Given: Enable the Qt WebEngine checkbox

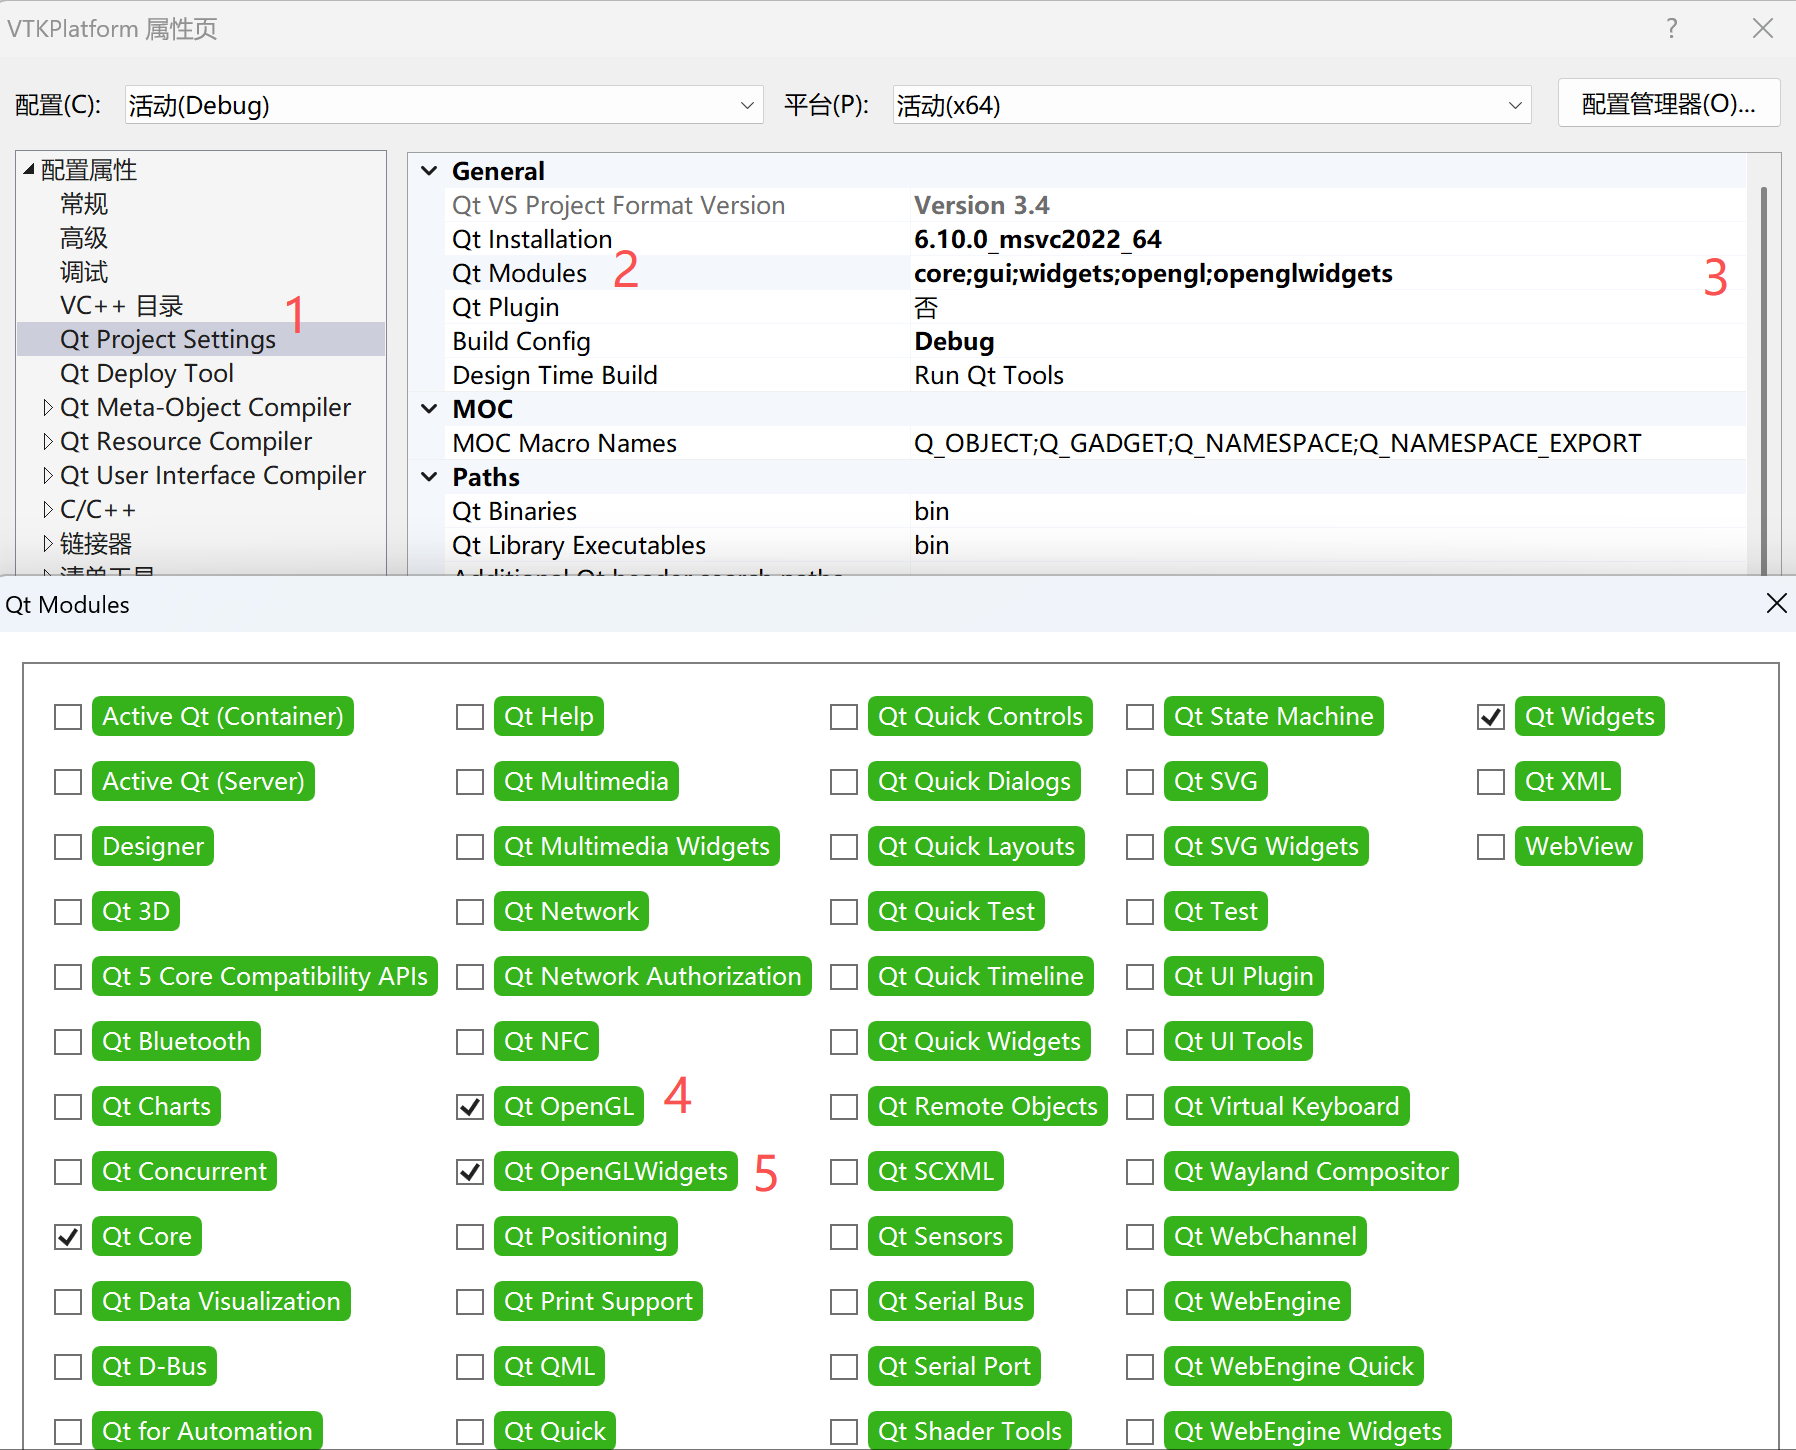Looking at the screenshot, I should coord(1140,1302).
